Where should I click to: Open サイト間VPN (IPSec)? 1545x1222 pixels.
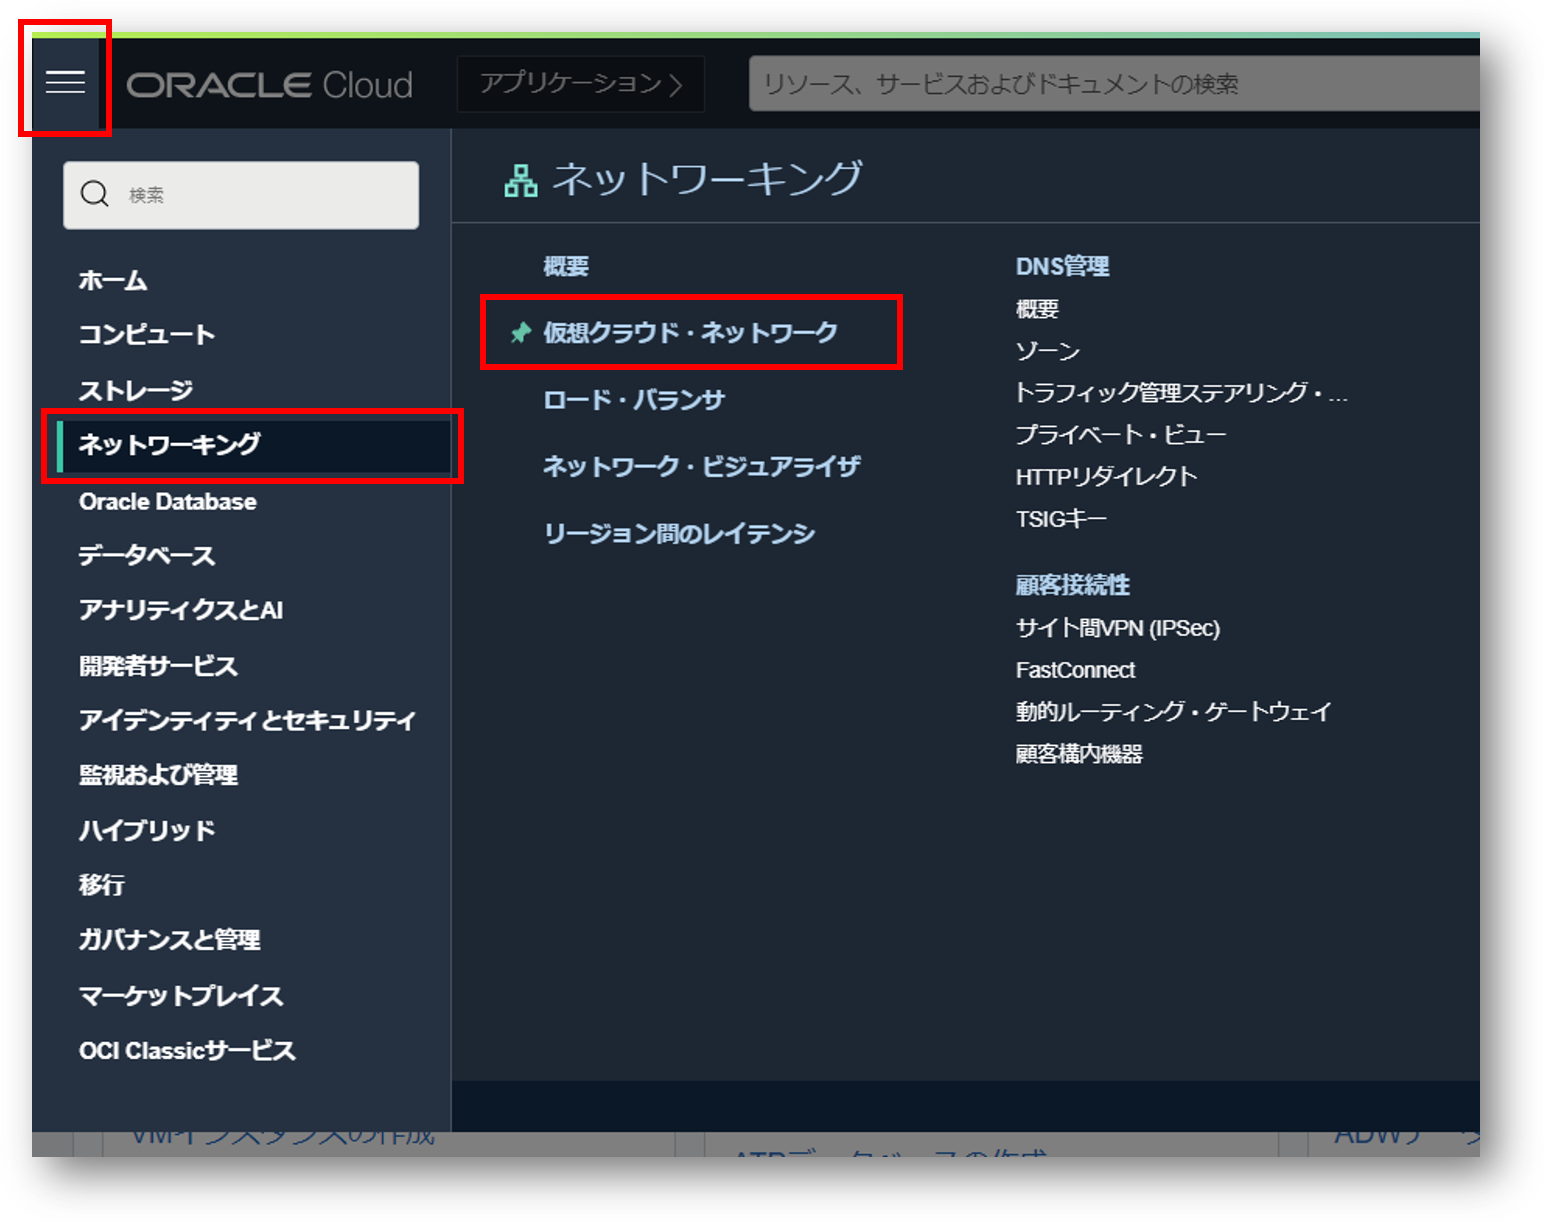point(1116,628)
